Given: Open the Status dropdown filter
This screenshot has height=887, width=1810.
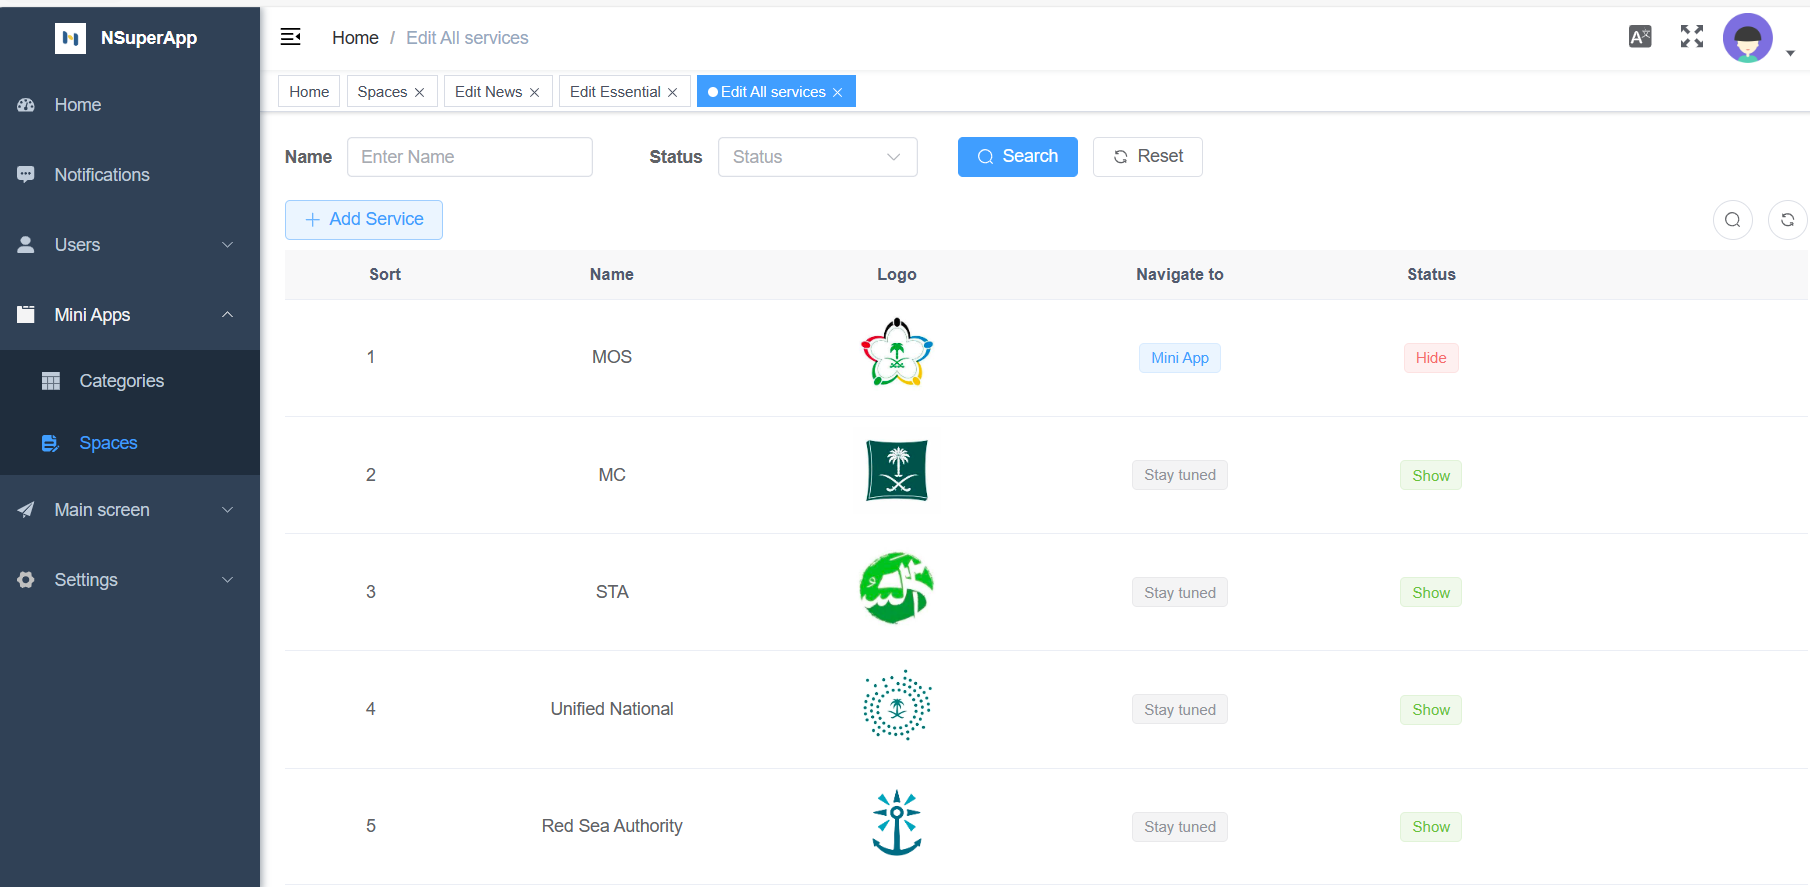Looking at the screenshot, I should (817, 157).
